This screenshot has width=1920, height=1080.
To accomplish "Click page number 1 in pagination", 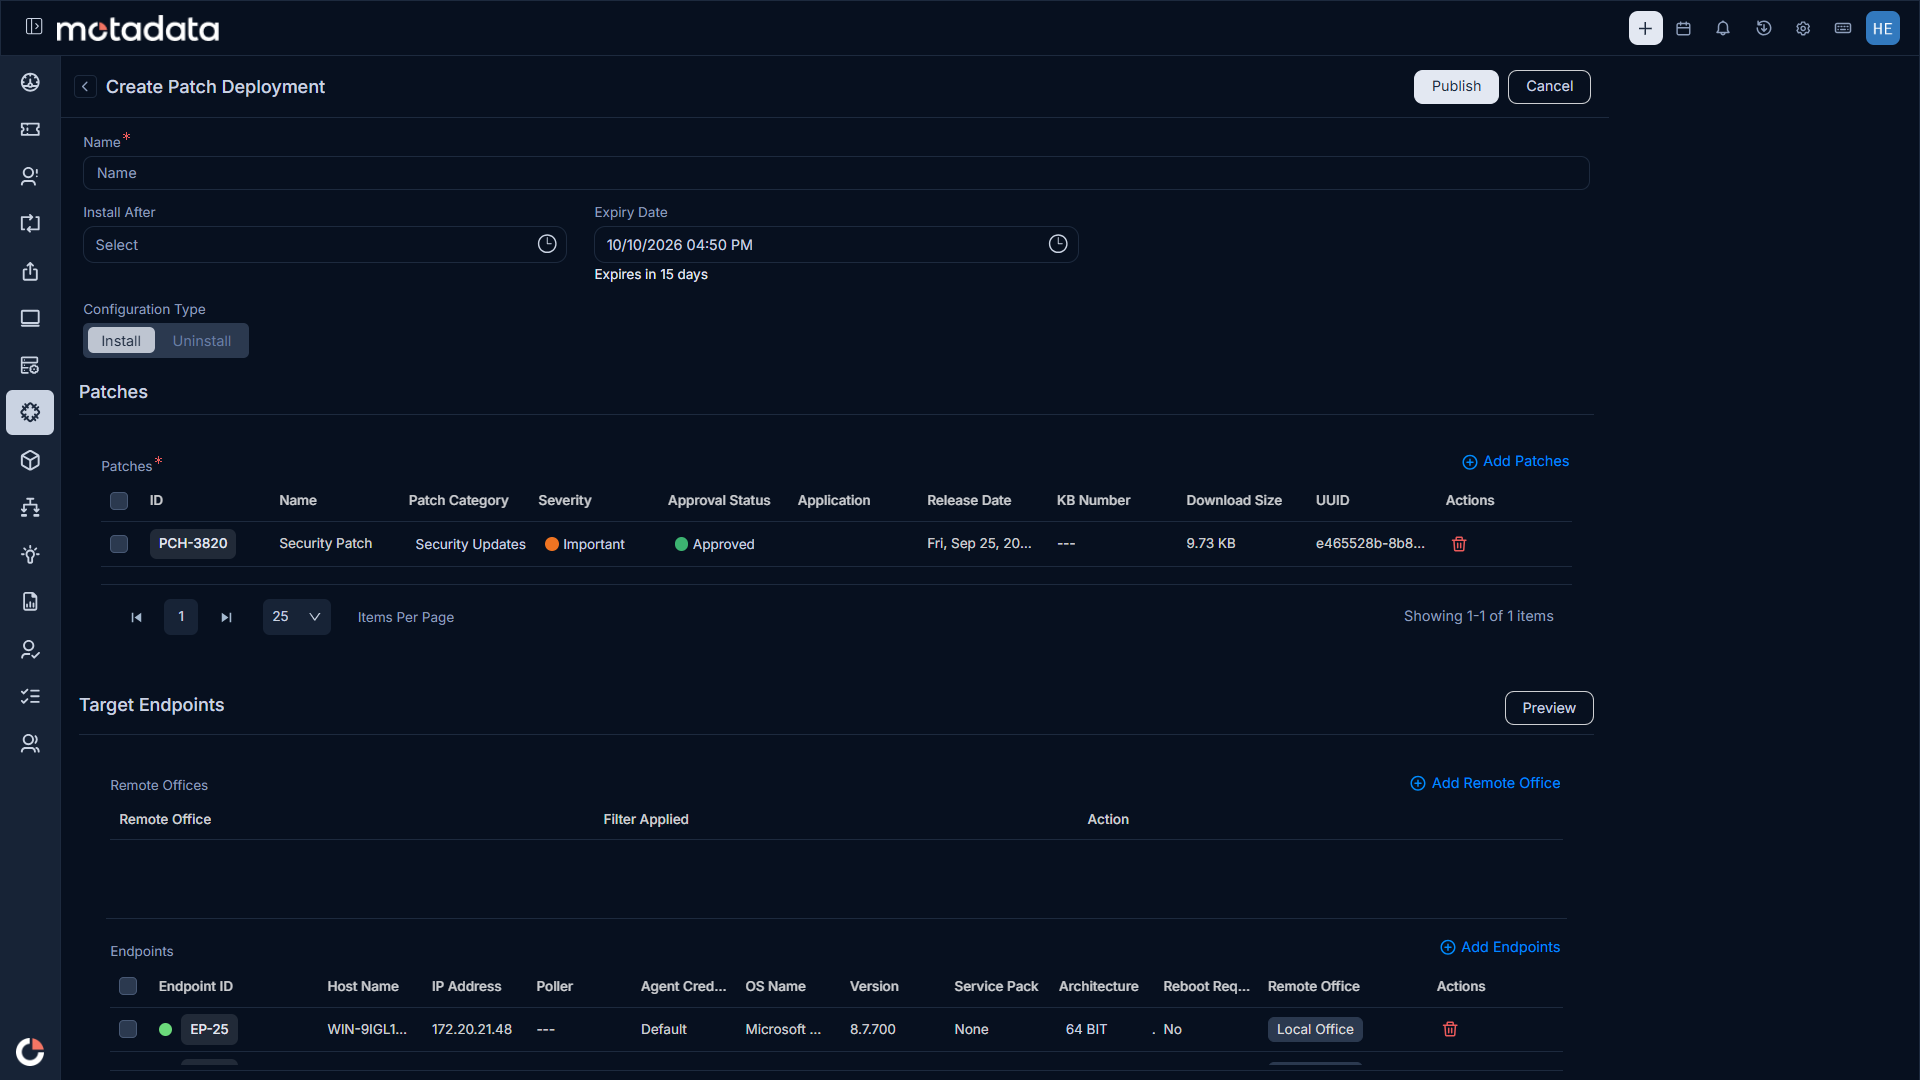I will pos(181,617).
